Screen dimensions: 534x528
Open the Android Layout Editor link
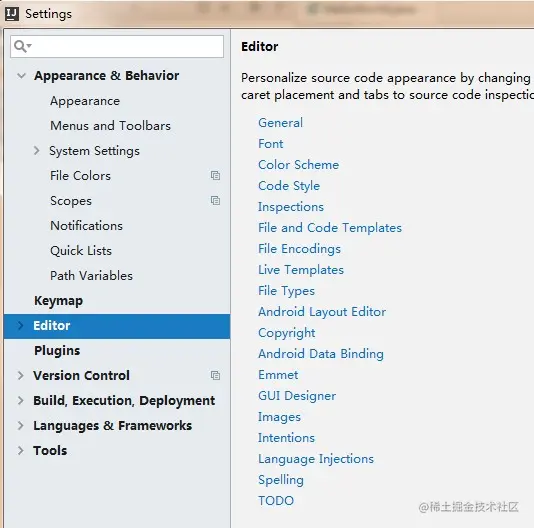click(322, 312)
